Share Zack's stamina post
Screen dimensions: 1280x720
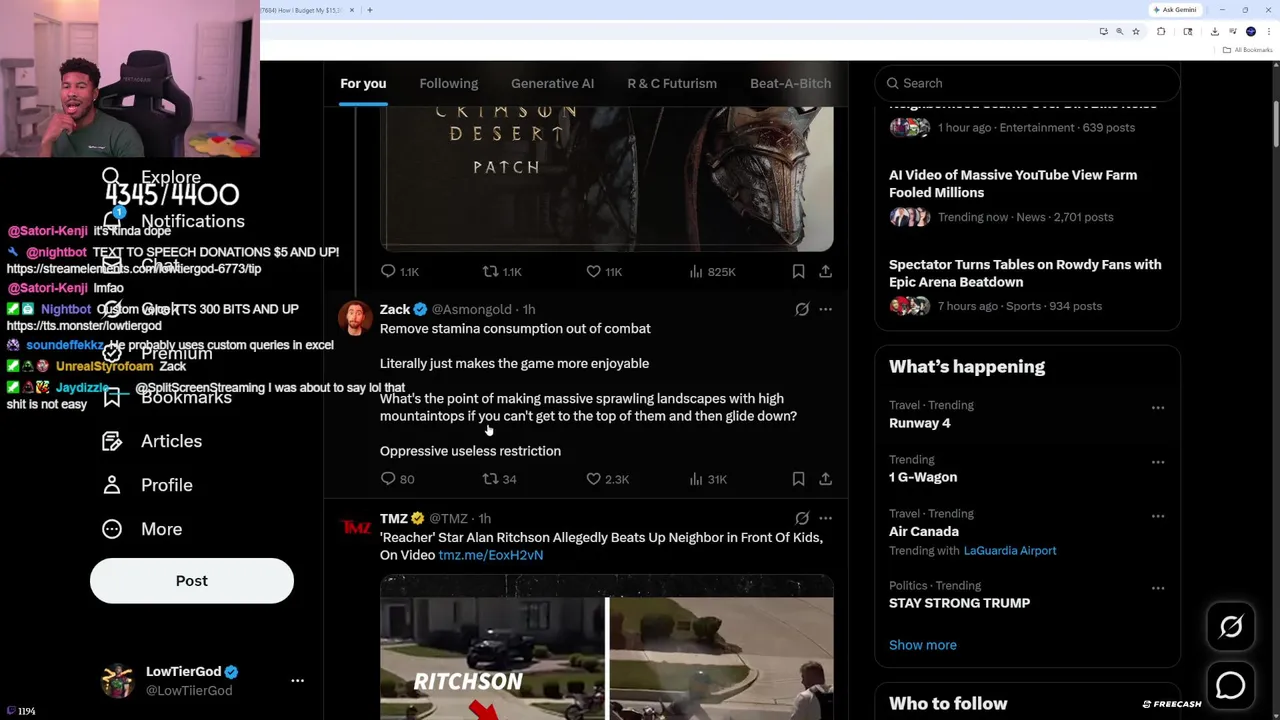pos(825,479)
